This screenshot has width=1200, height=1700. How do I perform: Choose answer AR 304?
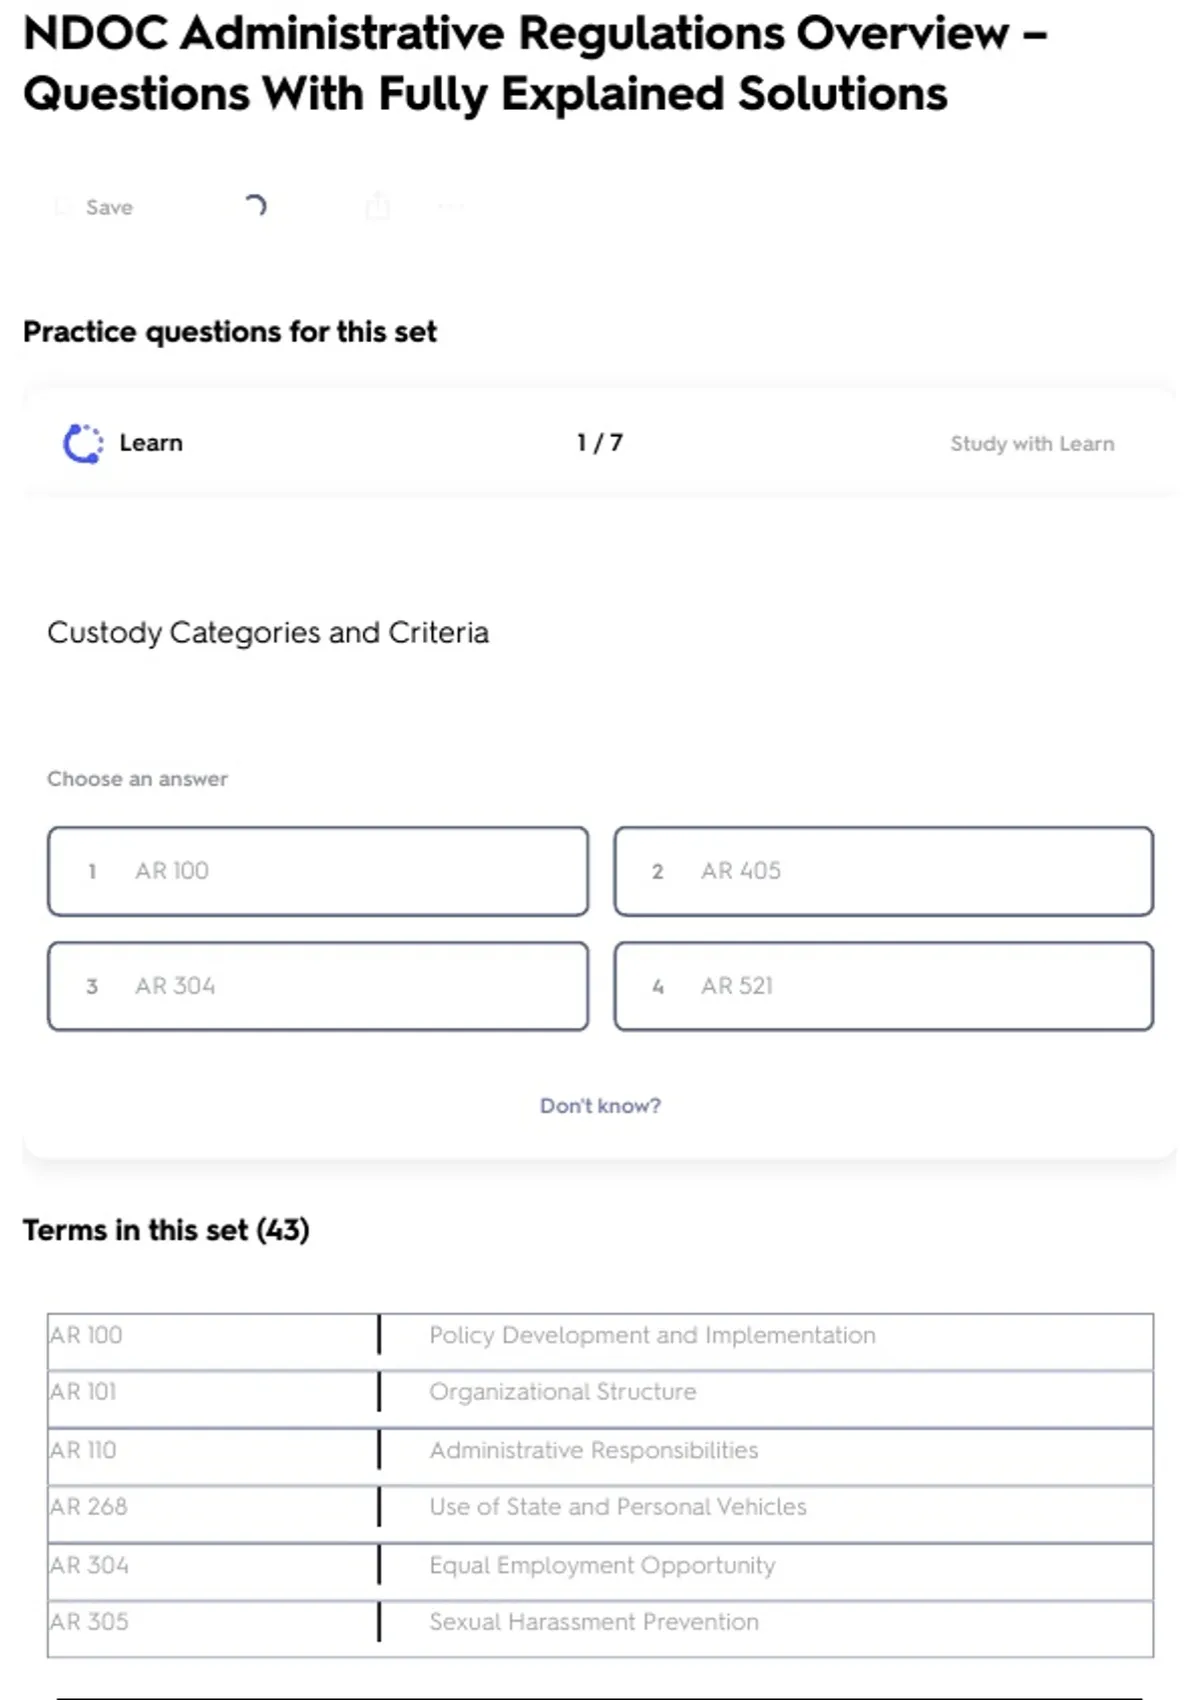click(x=318, y=986)
